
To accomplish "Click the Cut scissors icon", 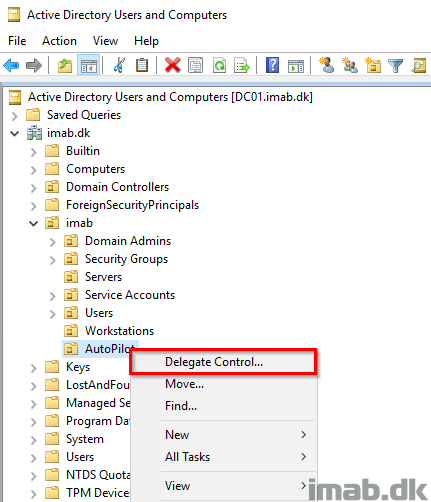I will [x=119, y=65].
